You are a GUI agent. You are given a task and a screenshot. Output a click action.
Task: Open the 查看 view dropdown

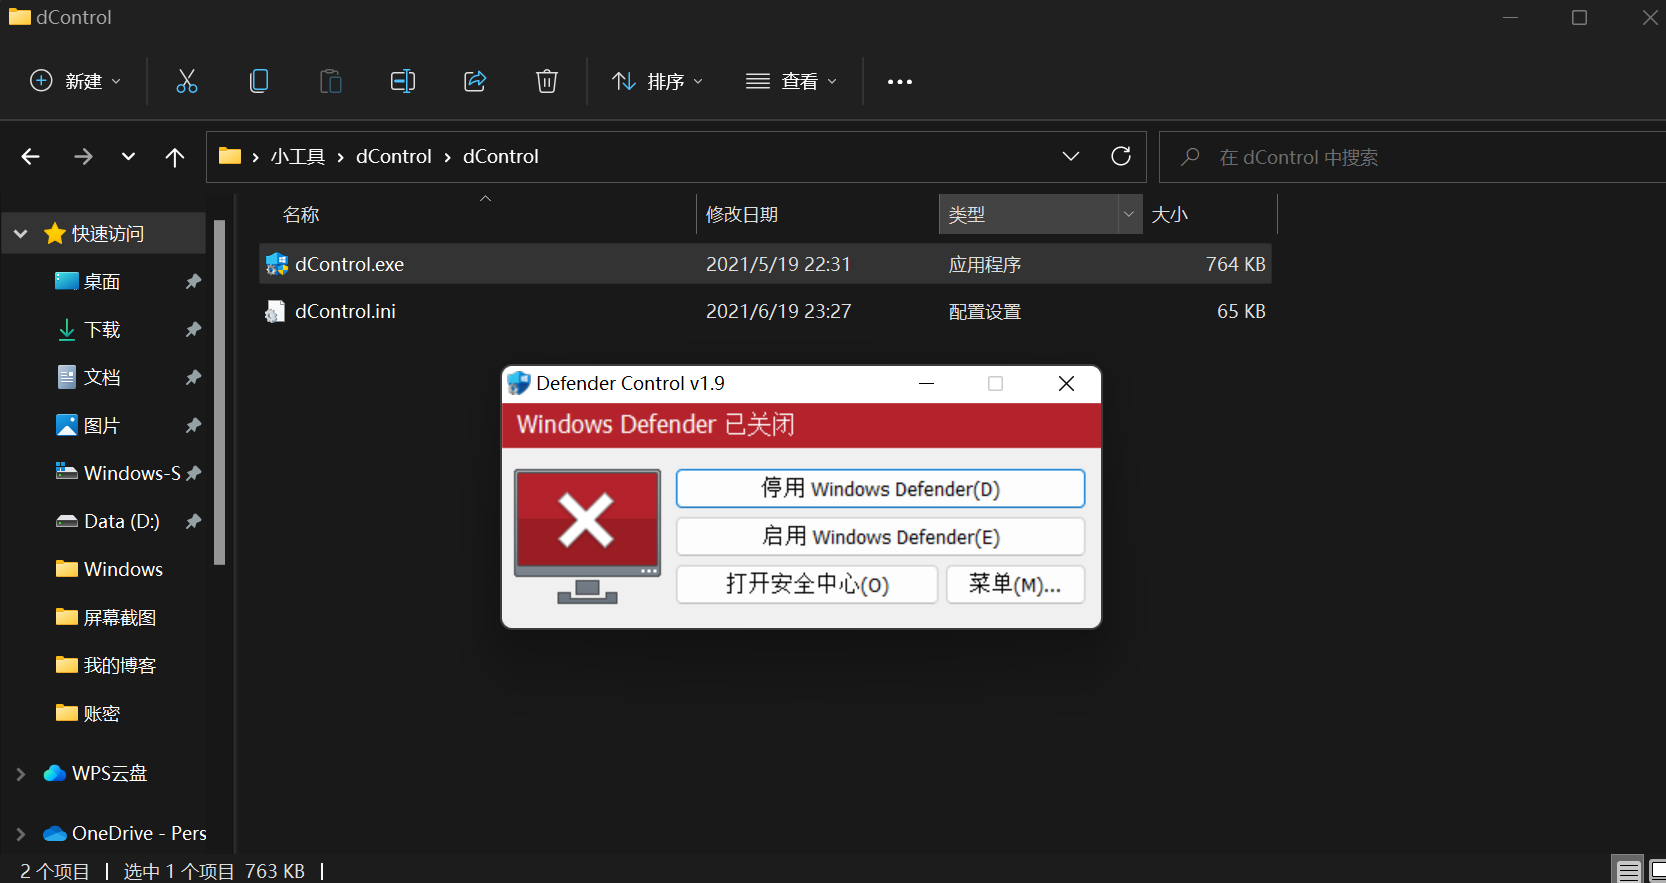(x=791, y=81)
